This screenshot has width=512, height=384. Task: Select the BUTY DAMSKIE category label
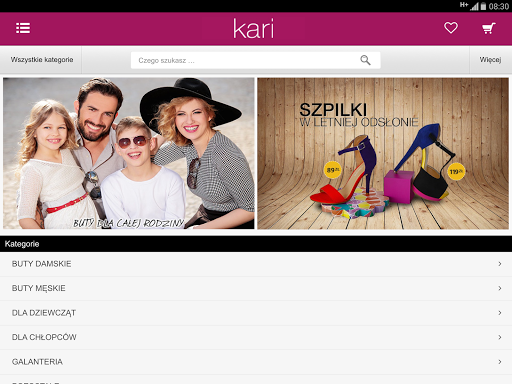(42, 264)
